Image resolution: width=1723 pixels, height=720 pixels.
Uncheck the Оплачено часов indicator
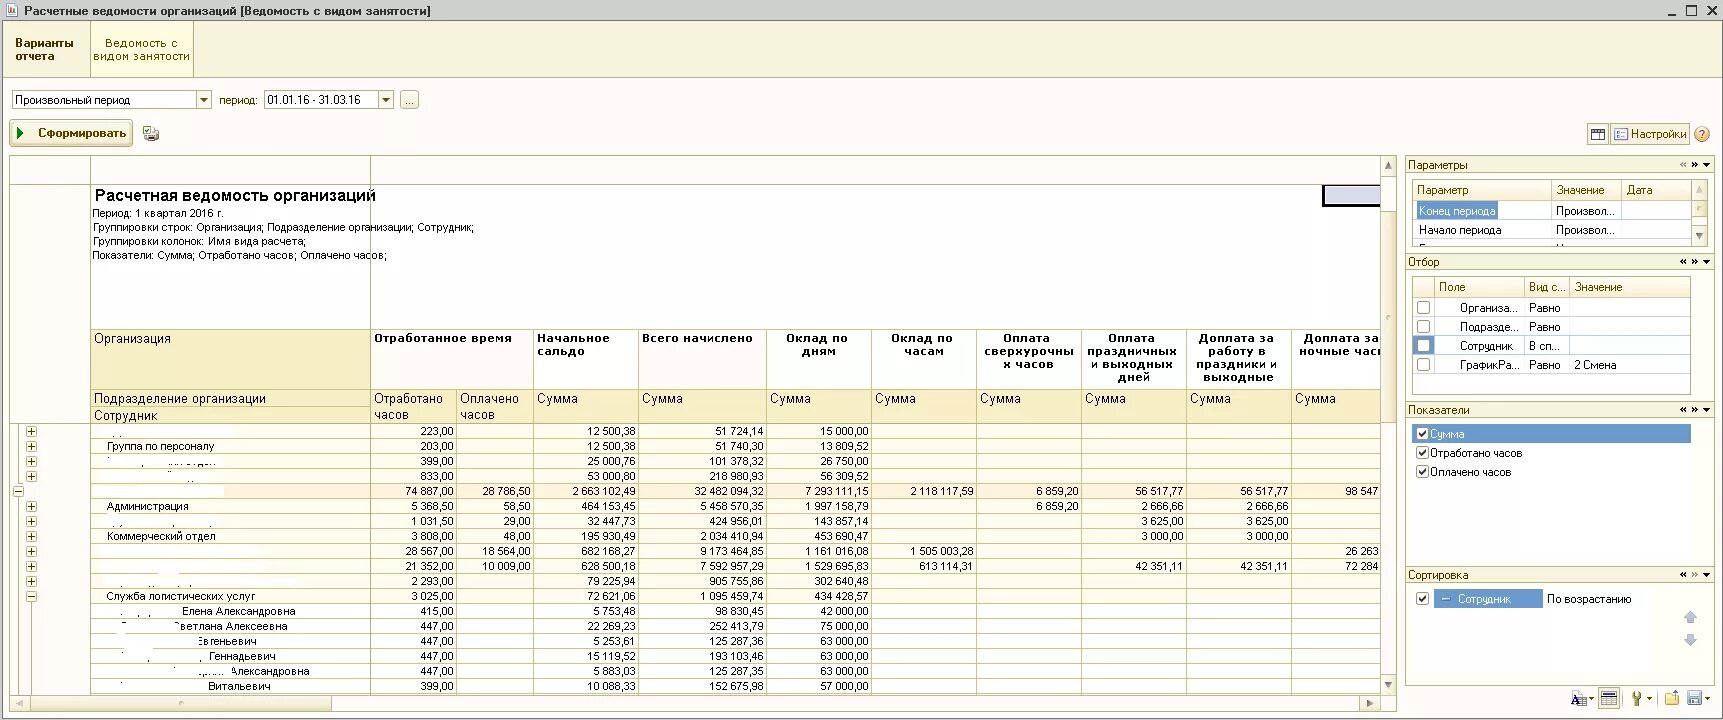(x=1422, y=472)
